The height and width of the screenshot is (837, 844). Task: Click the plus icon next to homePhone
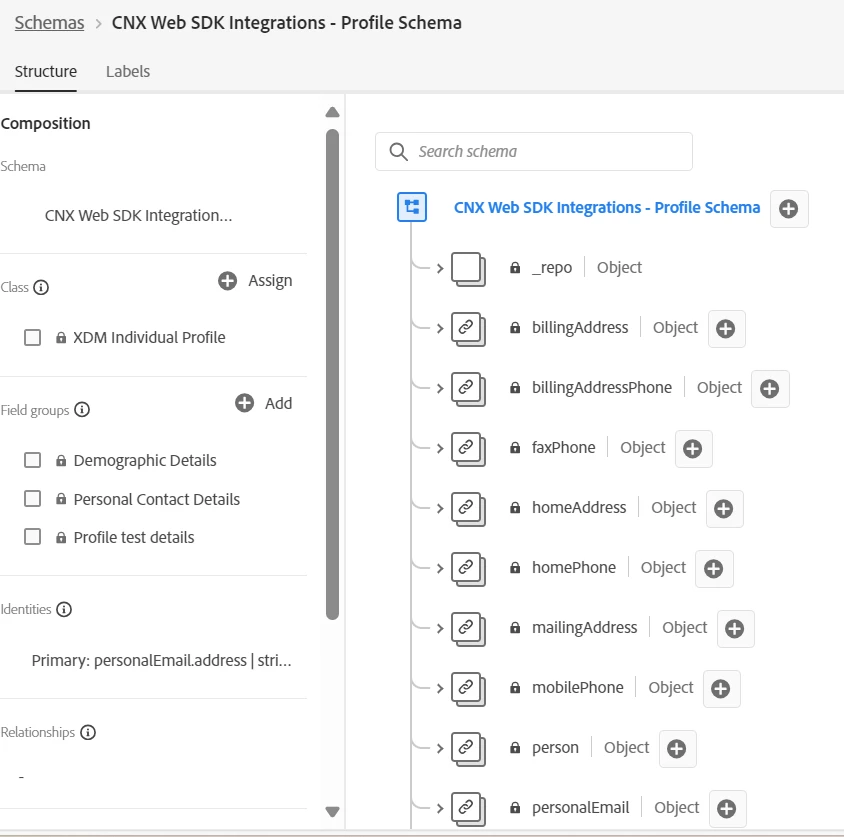pyautogui.click(x=714, y=569)
